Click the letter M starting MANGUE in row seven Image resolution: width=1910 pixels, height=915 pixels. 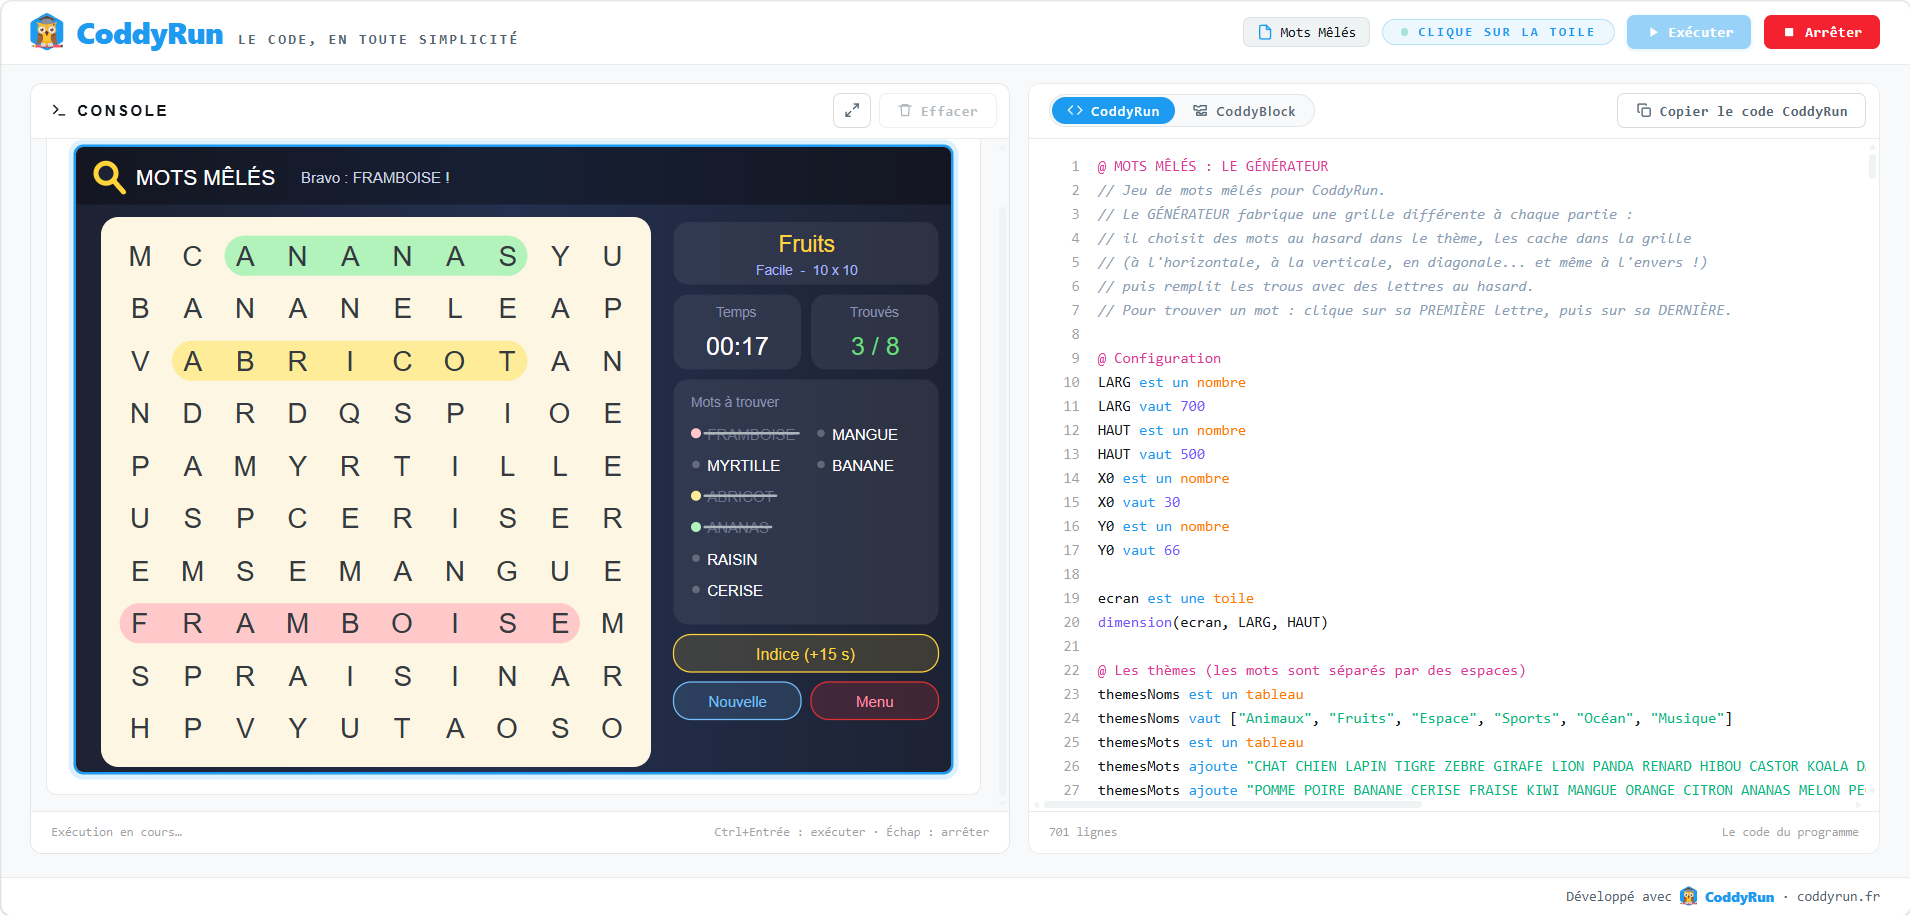[x=350, y=571]
